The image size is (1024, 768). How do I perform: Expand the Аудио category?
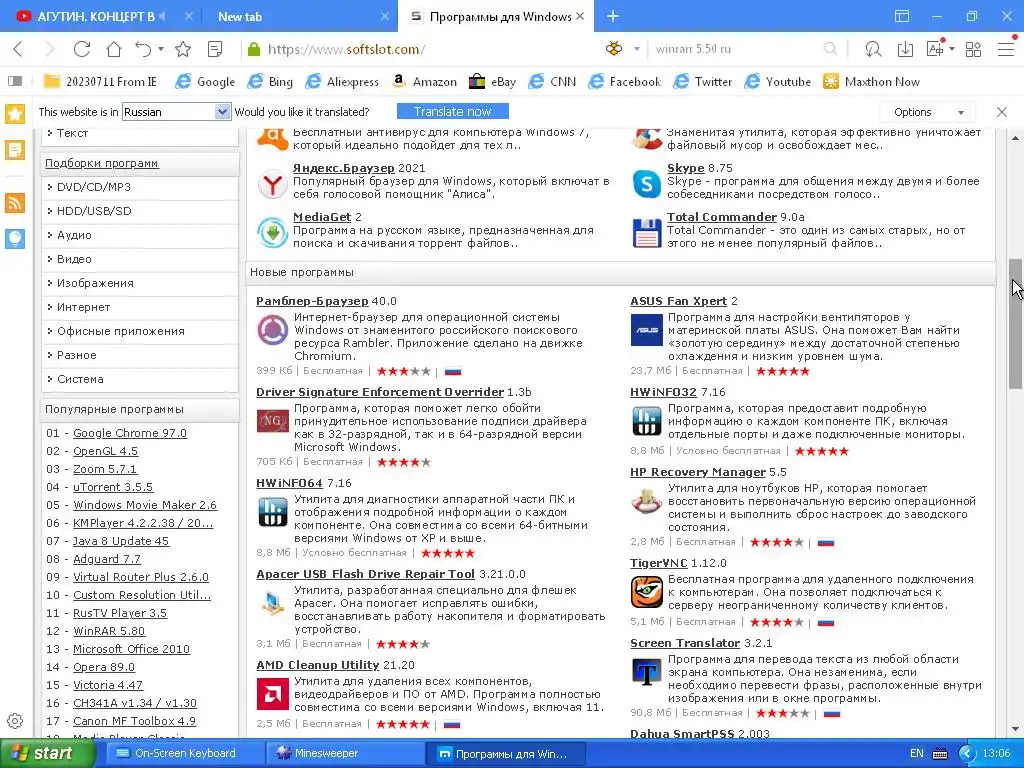[x=74, y=235]
